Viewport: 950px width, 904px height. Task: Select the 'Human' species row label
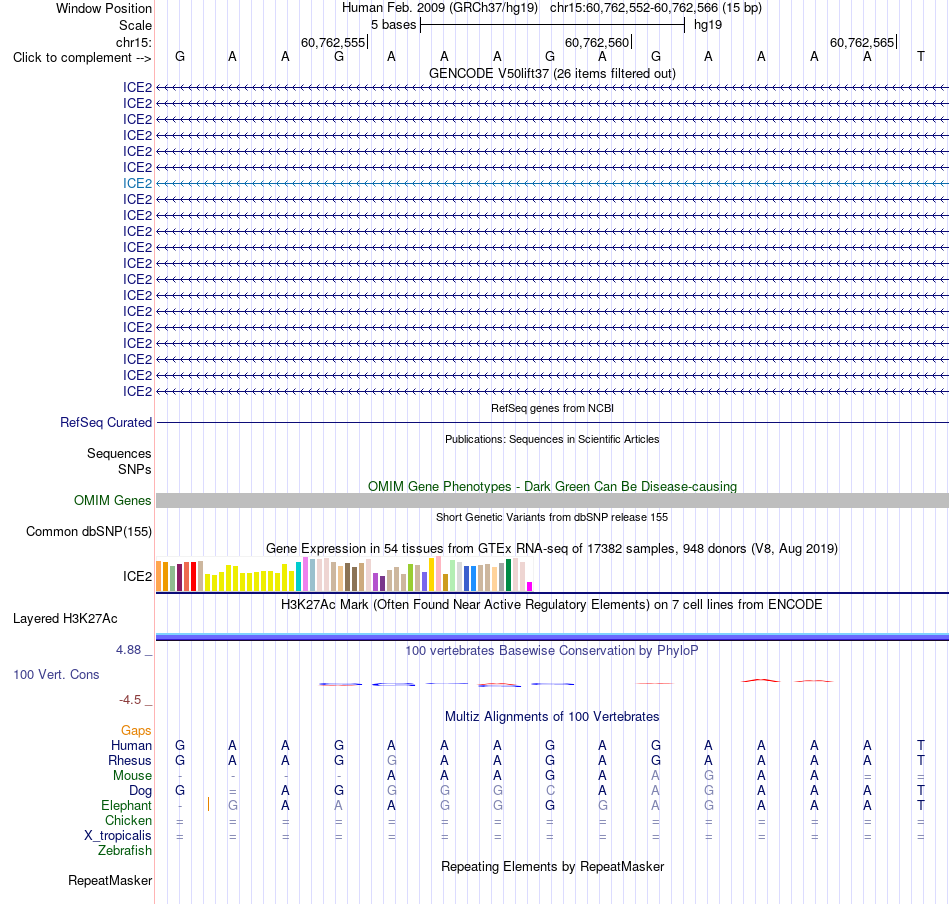(131, 745)
